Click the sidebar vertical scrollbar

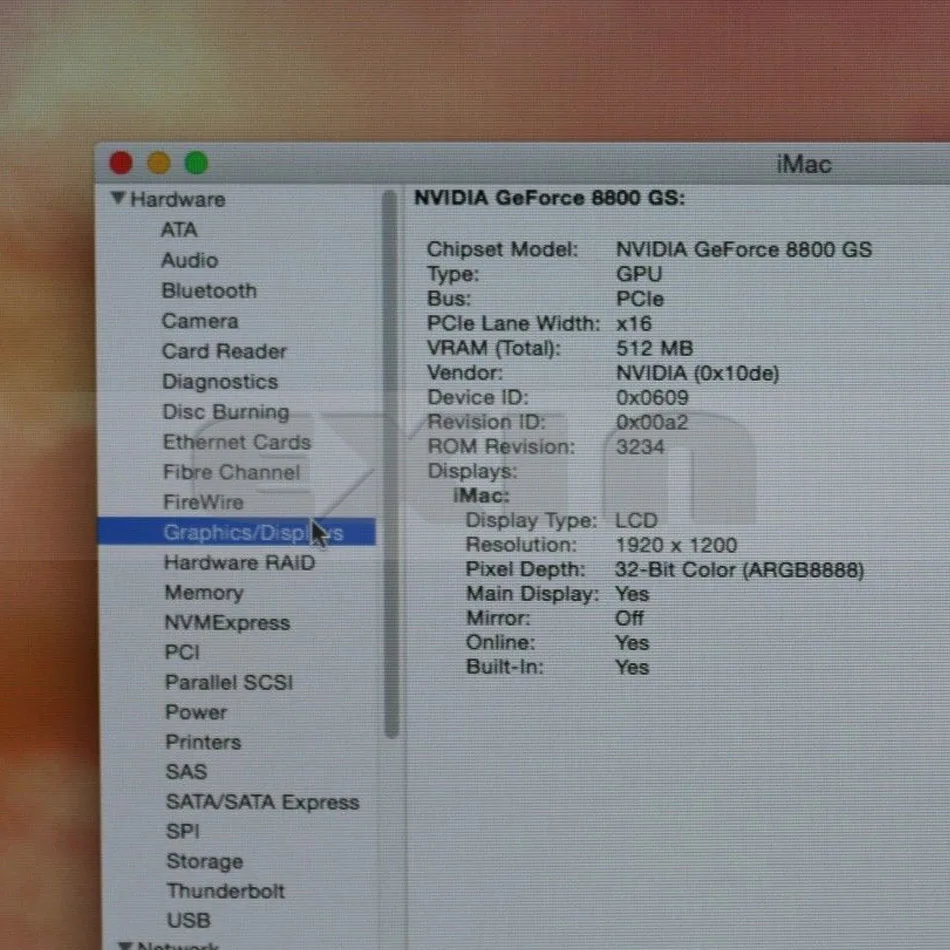[391, 464]
